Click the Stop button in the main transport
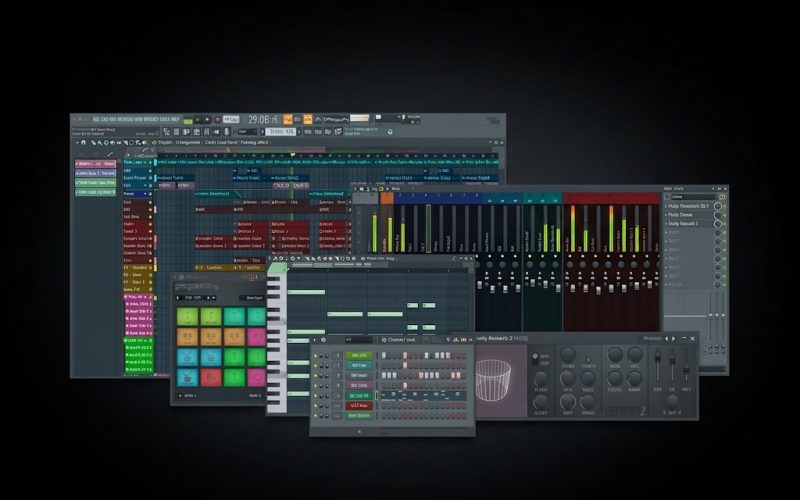Screen dimensions: 800x500 click(207, 119)
